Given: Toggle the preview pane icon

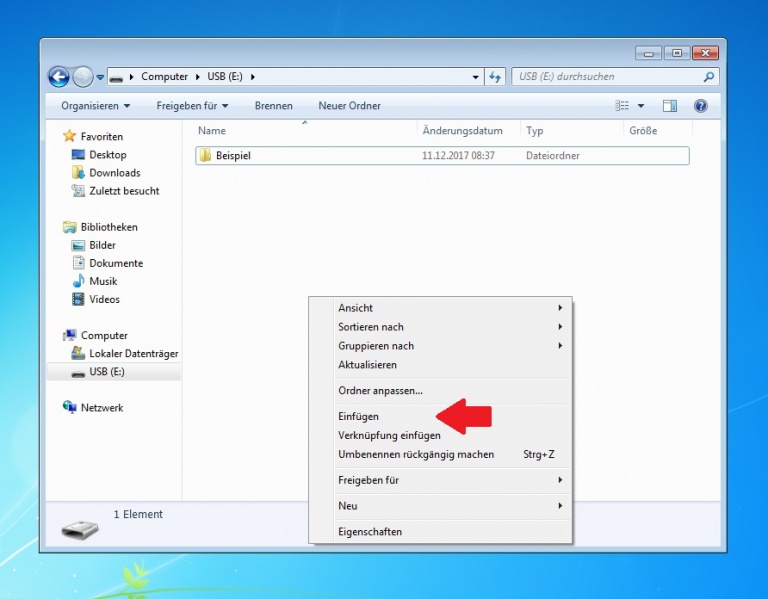Looking at the screenshot, I should pos(670,106).
